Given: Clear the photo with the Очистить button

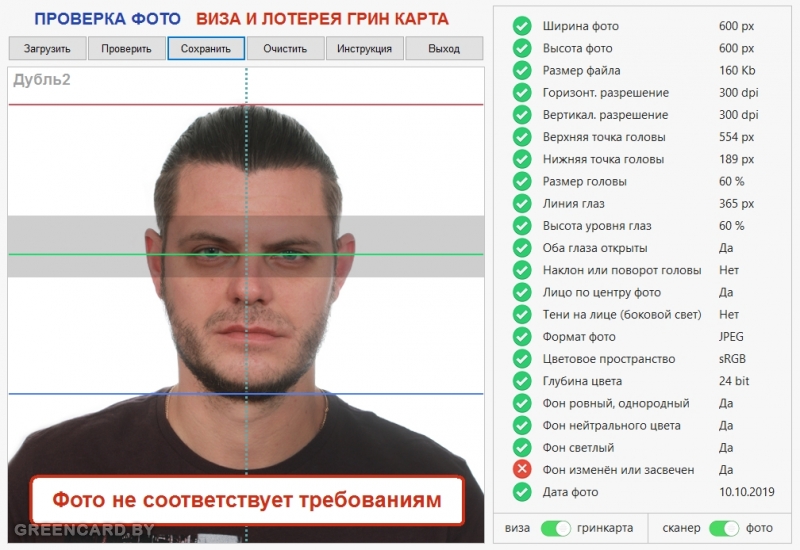Looking at the screenshot, I should point(285,48).
